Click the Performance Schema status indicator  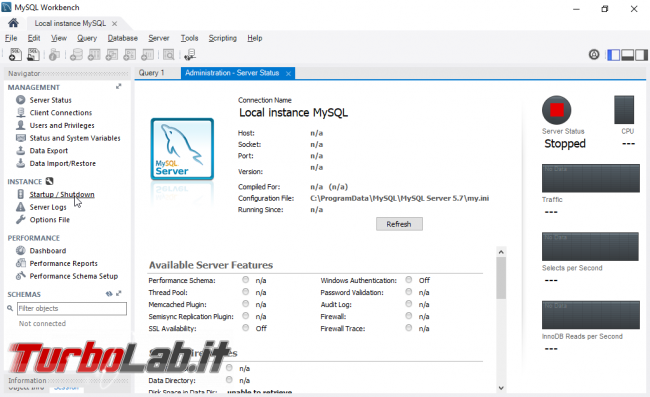(x=245, y=280)
